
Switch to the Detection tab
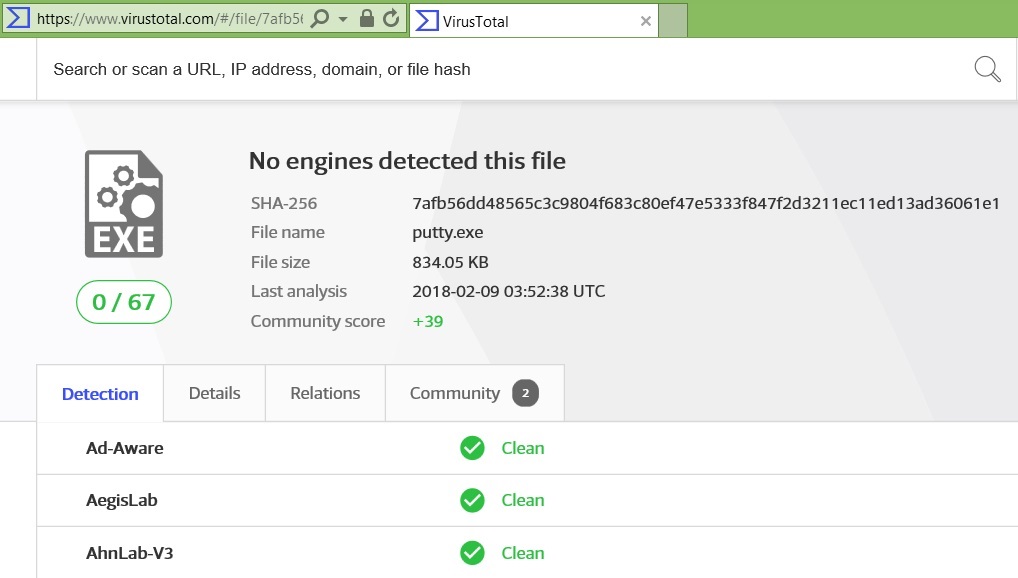[100, 394]
